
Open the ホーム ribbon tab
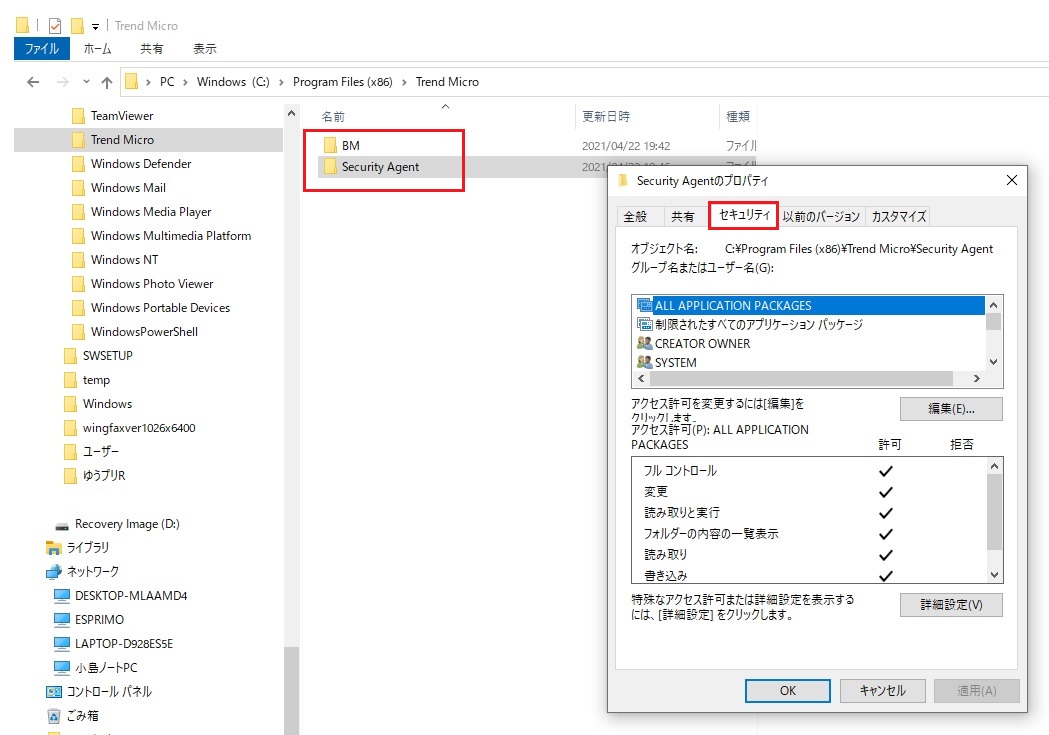(x=98, y=49)
